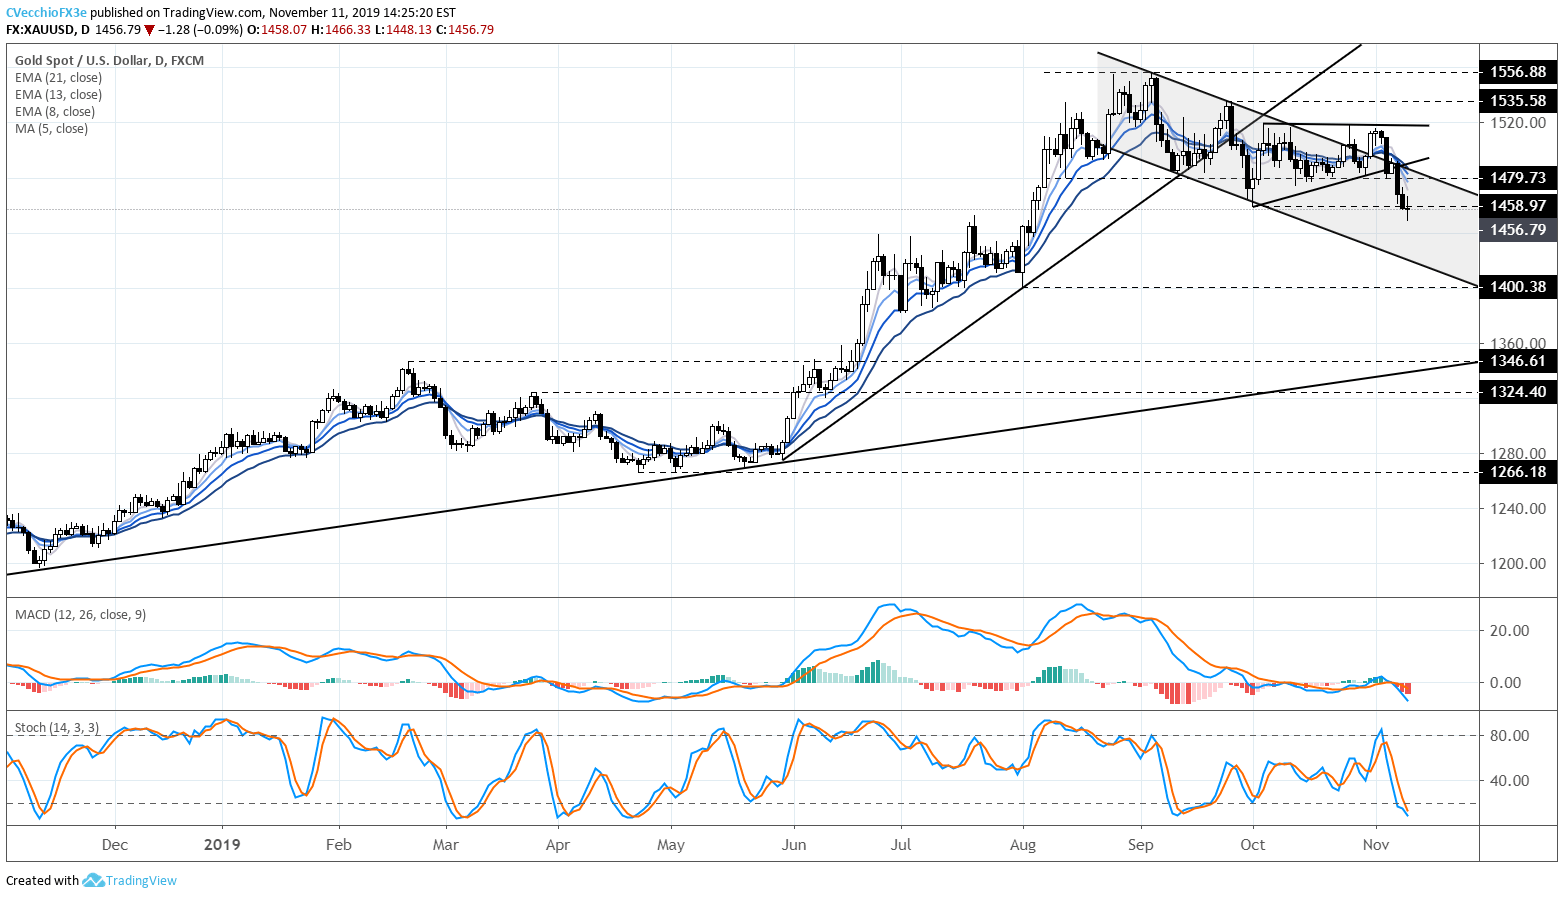Click the Sep label on time axis
Screen dimensions: 1564x898
[1141, 845]
